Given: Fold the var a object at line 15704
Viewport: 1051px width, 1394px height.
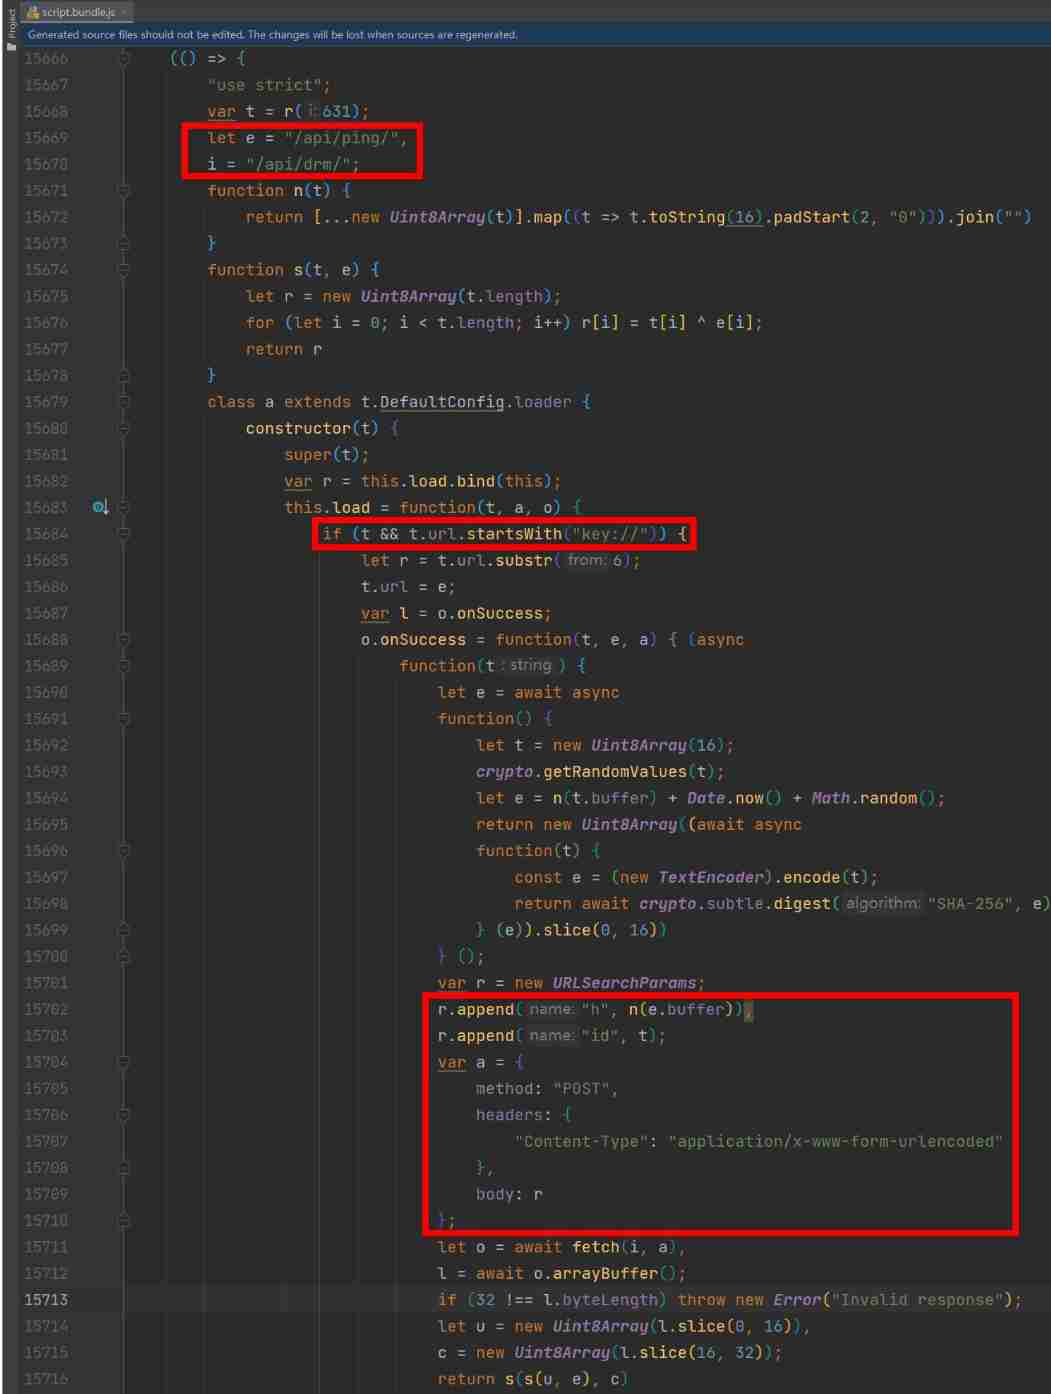Looking at the screenshot, I should [x=124, y=1062].
